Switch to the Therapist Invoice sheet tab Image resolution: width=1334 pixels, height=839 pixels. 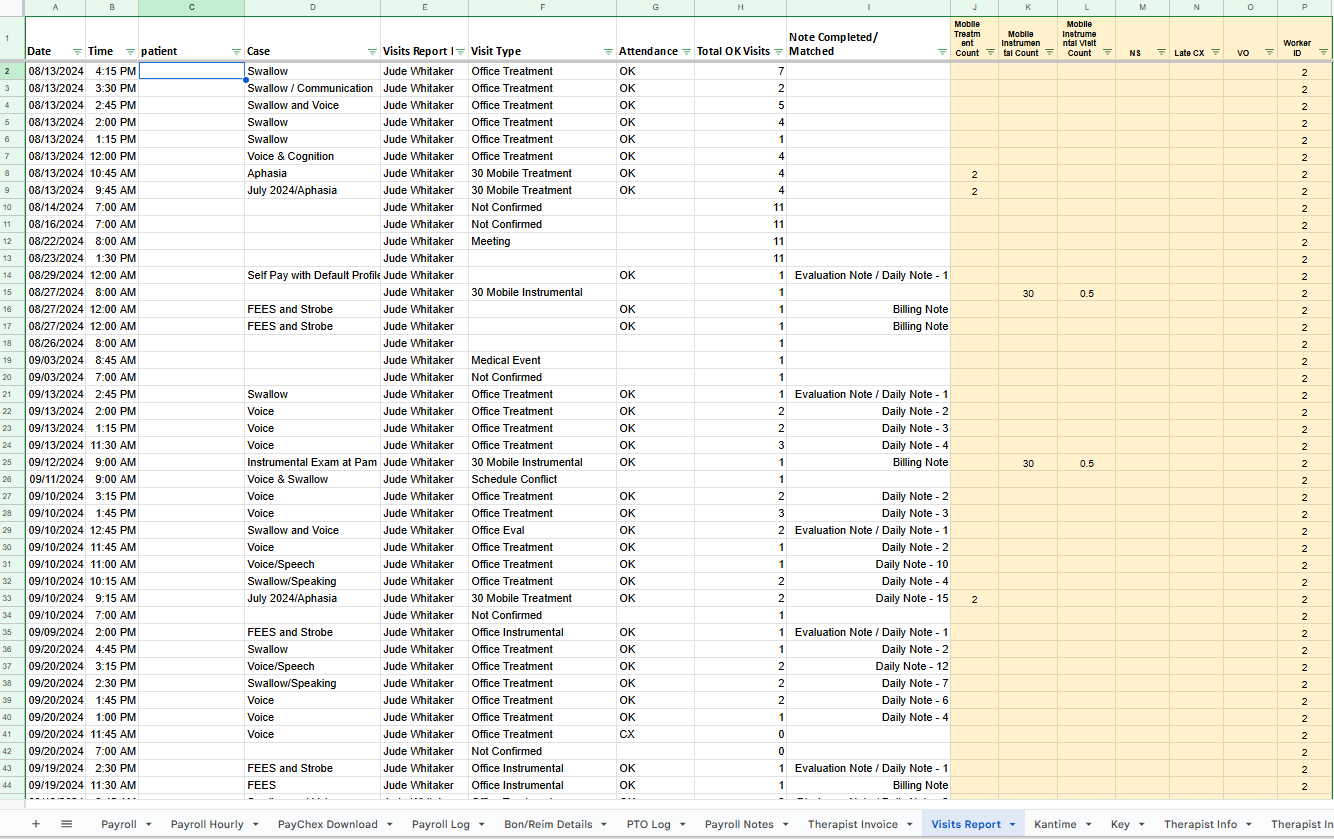click(x=853, y=825)
